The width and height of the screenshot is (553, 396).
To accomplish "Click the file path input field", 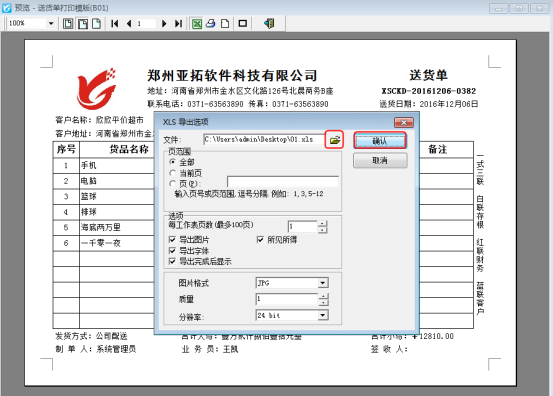I will coord(264,140).
